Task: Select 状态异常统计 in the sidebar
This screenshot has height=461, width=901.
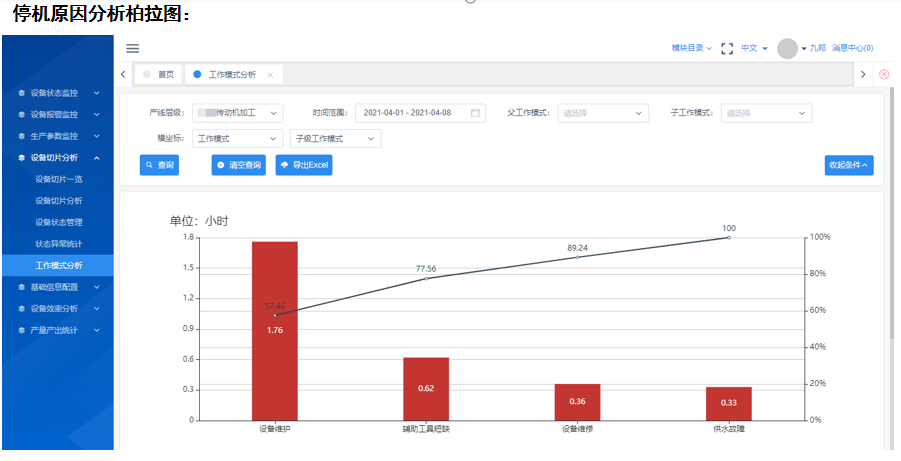Action: pyautogui.click(x=58, y=244)
